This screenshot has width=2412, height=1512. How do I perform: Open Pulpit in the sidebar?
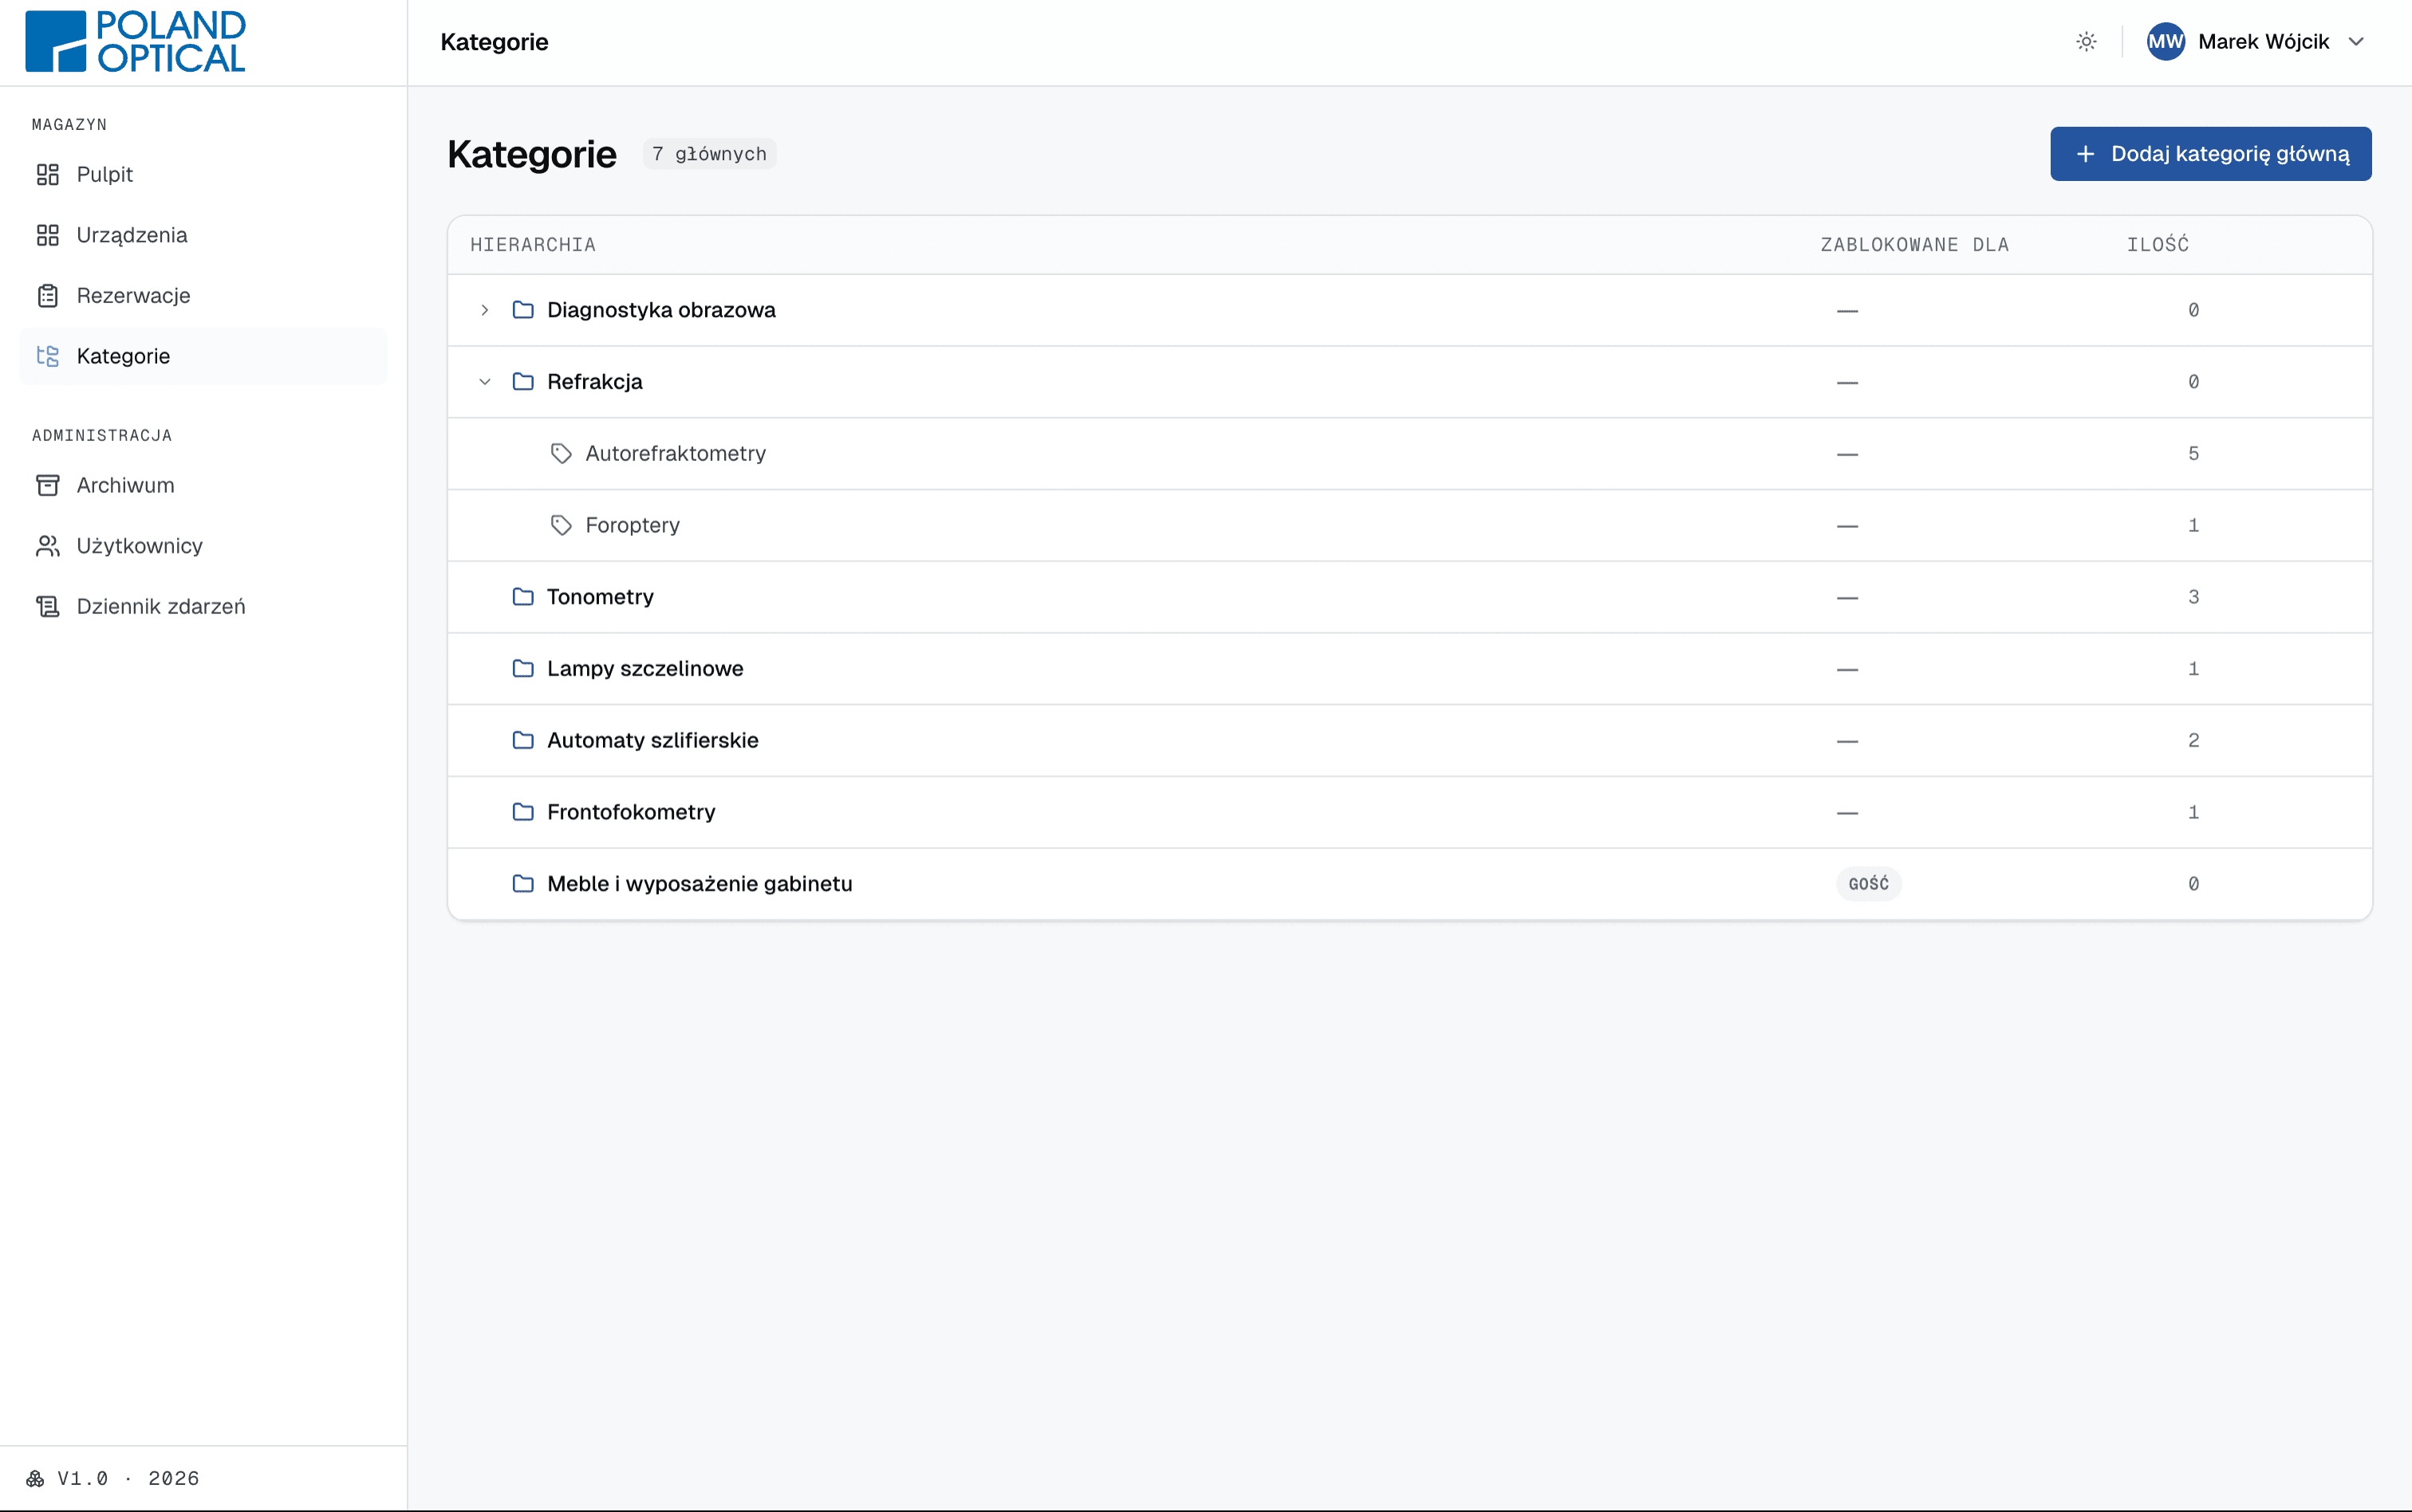[203, 175]
